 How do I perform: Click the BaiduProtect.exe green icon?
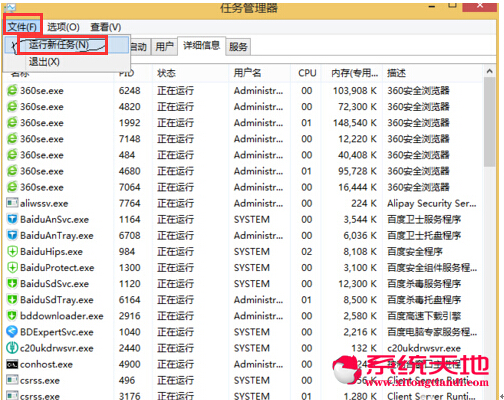(12, 267)
